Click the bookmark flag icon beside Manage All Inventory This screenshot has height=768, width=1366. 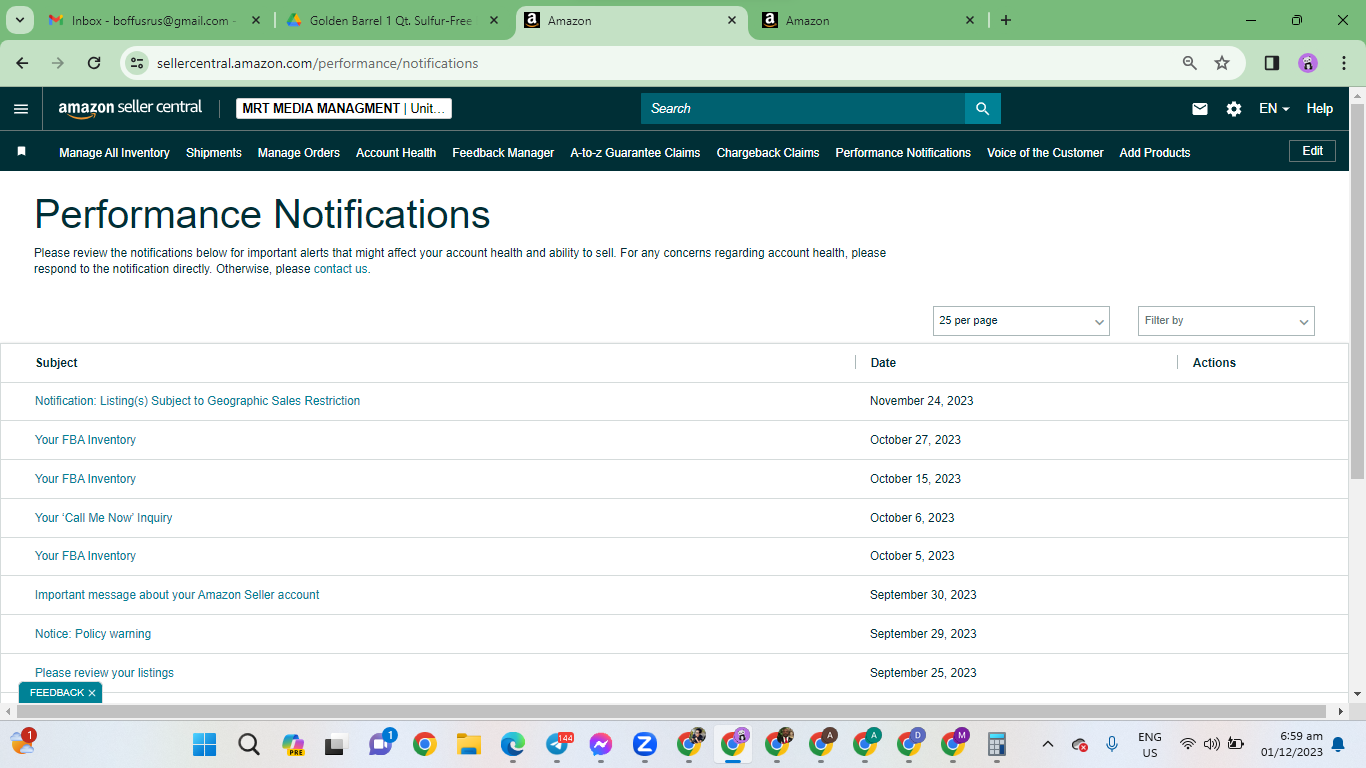click(x=21, y=152)
